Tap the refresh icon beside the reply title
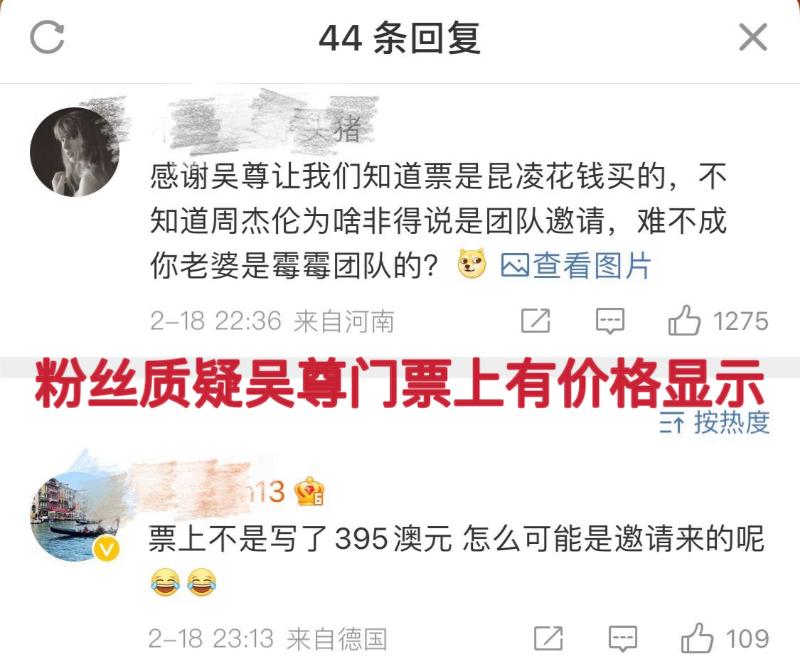 pos(47,37)
